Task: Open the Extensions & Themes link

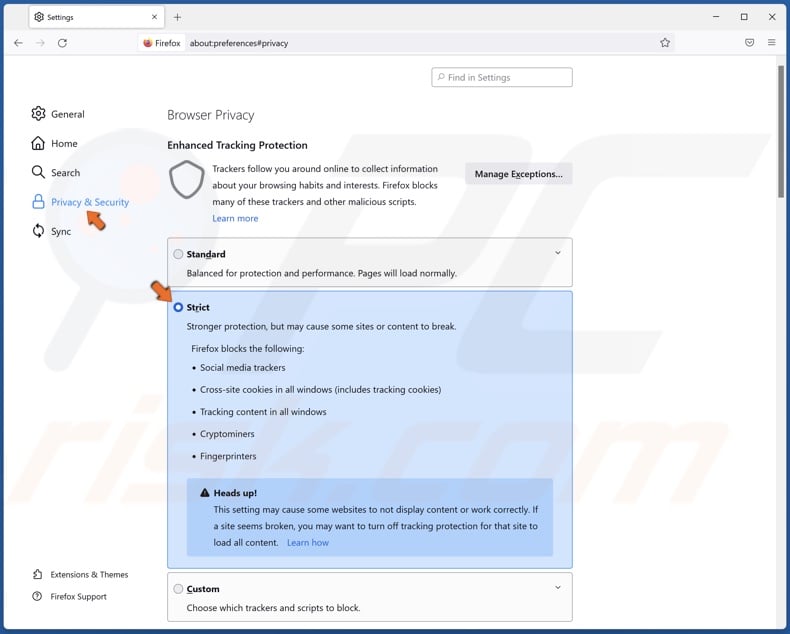Action: tap(89, 574)
